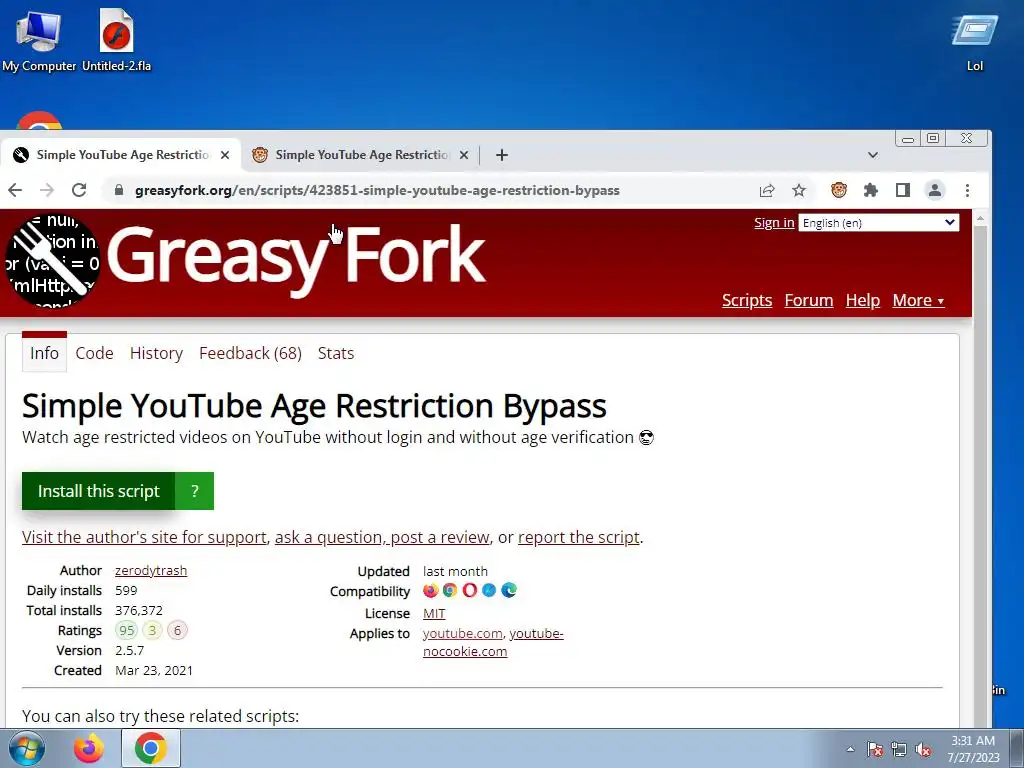
Task: Open the Windows Start orb
Action: (27, 748)
